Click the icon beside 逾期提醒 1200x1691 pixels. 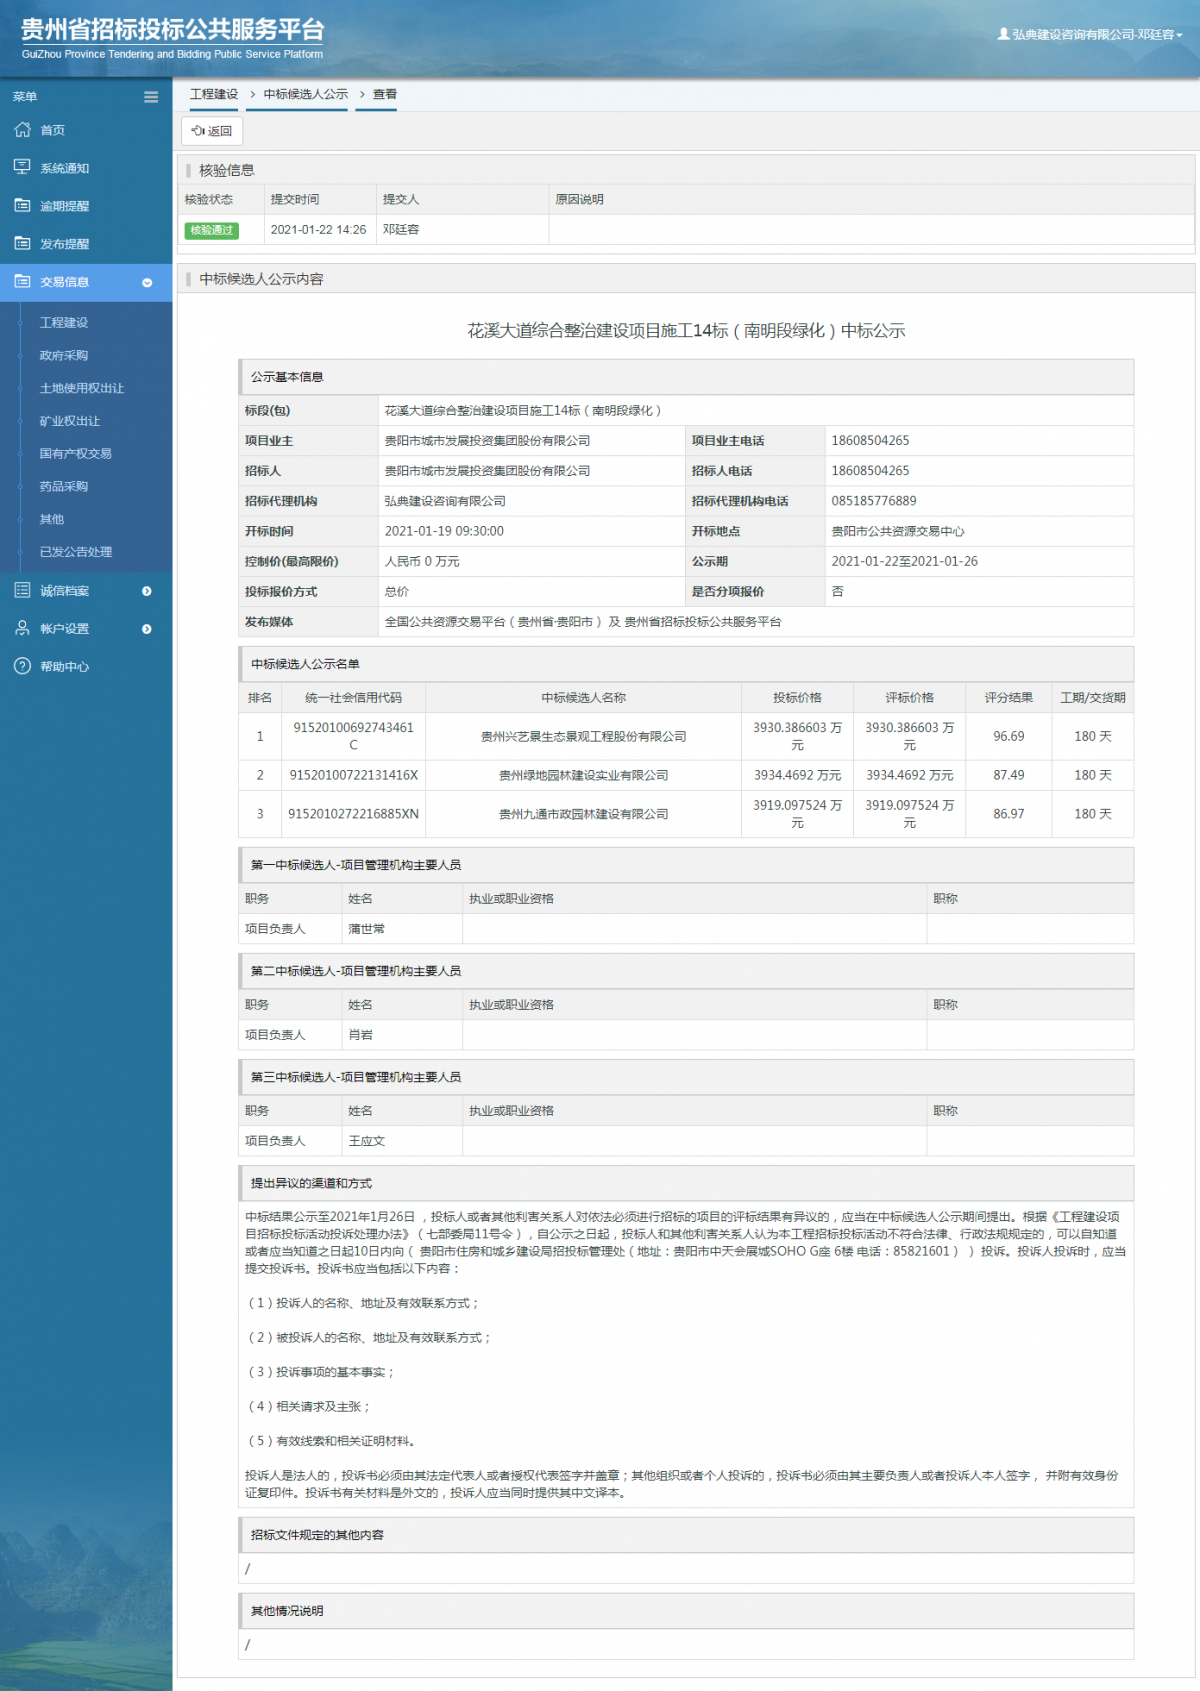tap(22, 205)
